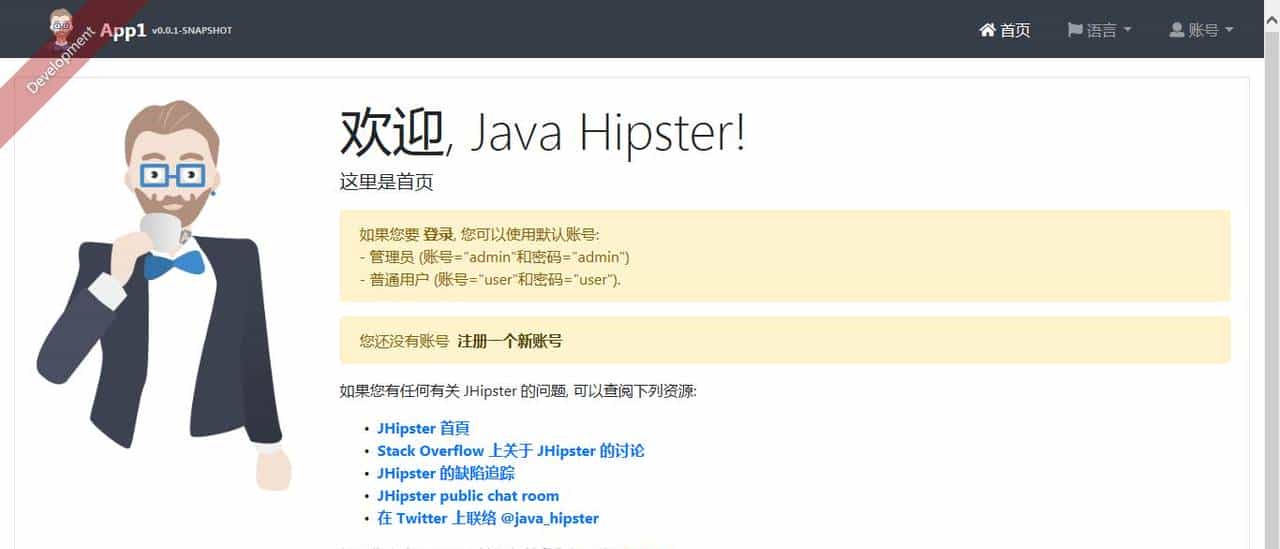Open the Twitter @java_hipster link
Viewport: 1280px width, 549px height.
[488, 518]
